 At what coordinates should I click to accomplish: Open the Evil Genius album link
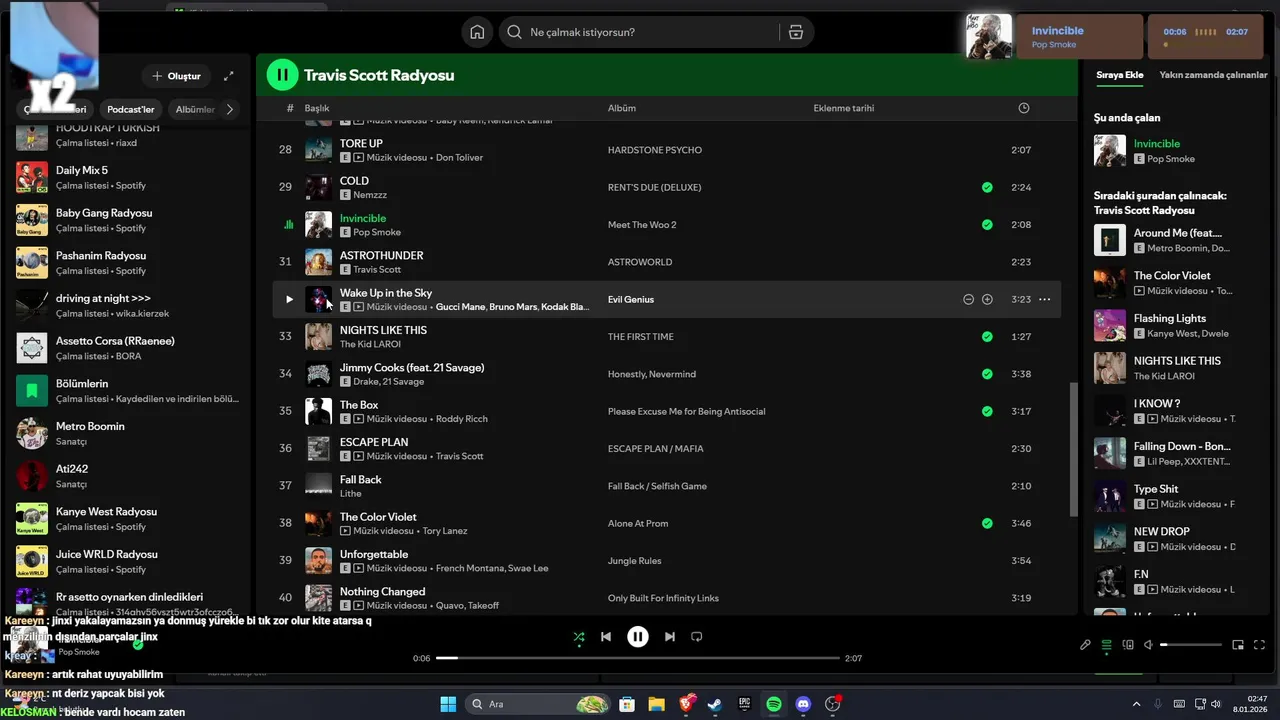(630, 299)
